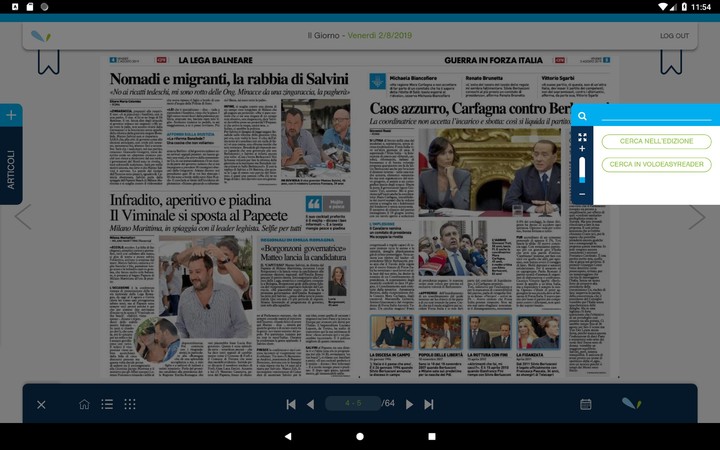
Task: Go to previous page with left arrow
Action: coord(23,217)
